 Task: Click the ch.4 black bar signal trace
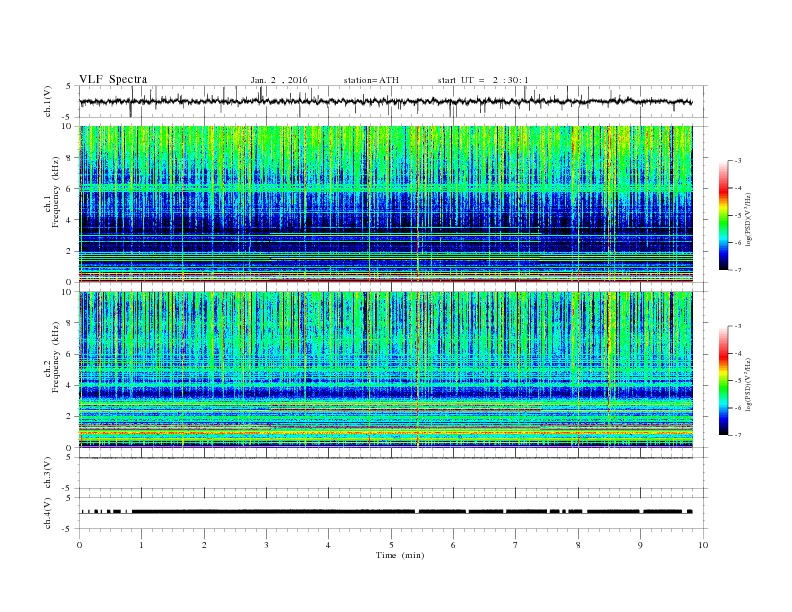click(x=386, y=512)
